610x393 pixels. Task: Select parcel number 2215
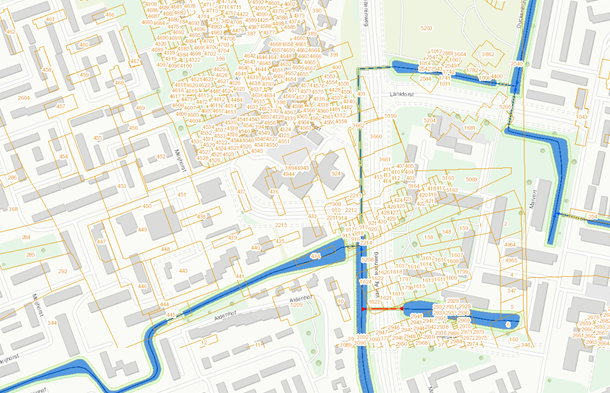pyautogui.click(x=281, y=225)
